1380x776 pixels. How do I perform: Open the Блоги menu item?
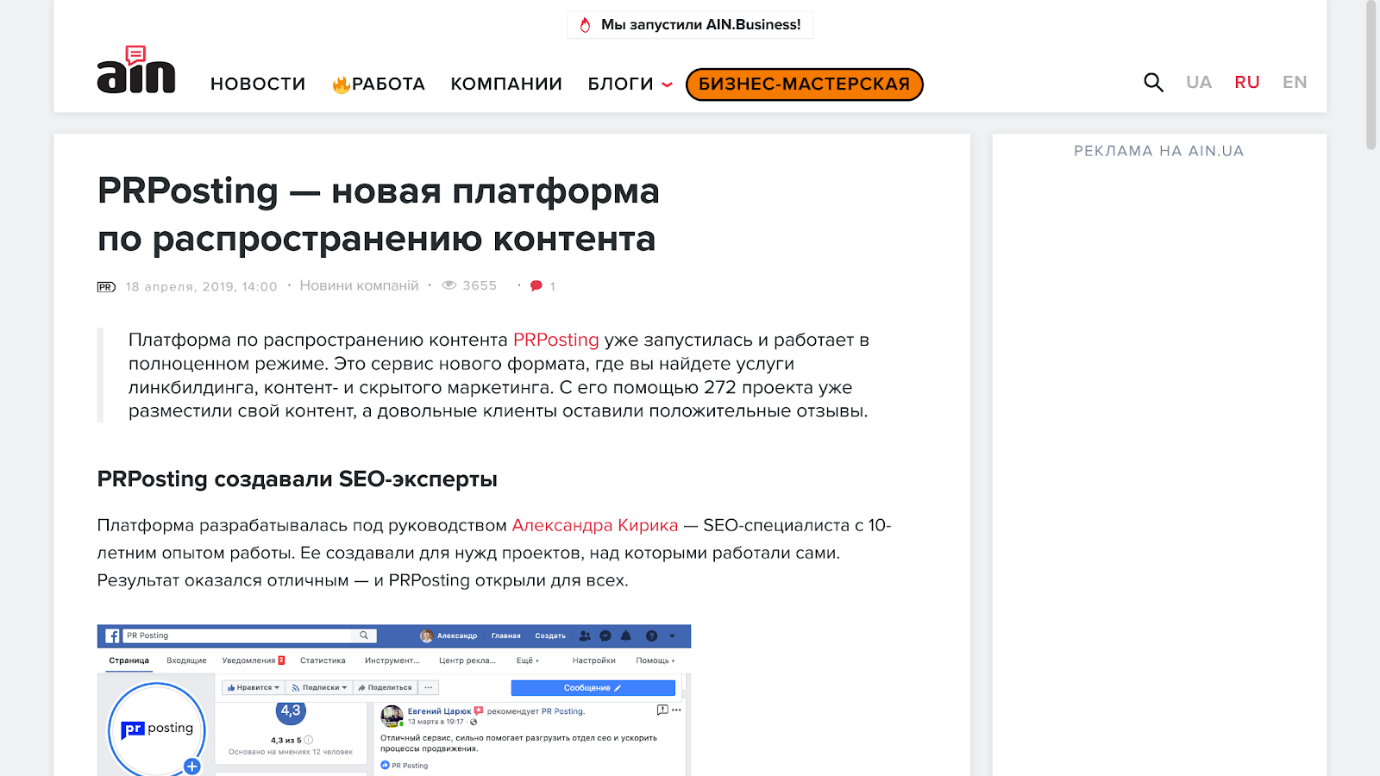(x=620, y=84)
